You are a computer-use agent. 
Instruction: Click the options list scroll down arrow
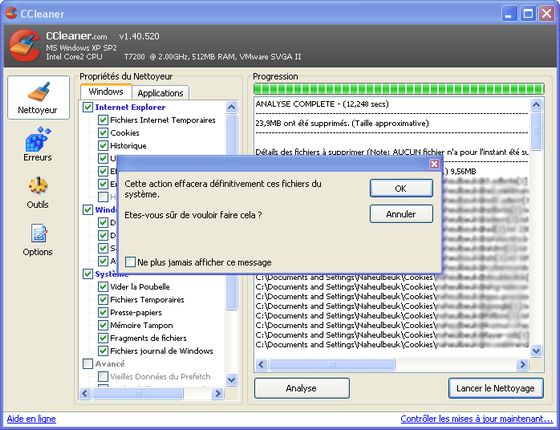tap(231, 380)
